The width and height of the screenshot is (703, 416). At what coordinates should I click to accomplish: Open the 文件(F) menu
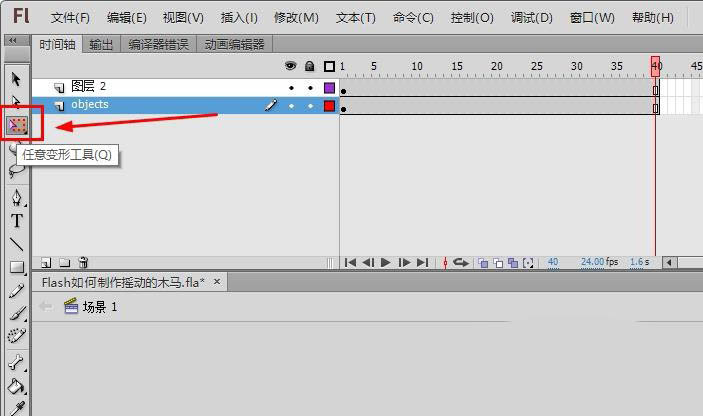[70, 18]
